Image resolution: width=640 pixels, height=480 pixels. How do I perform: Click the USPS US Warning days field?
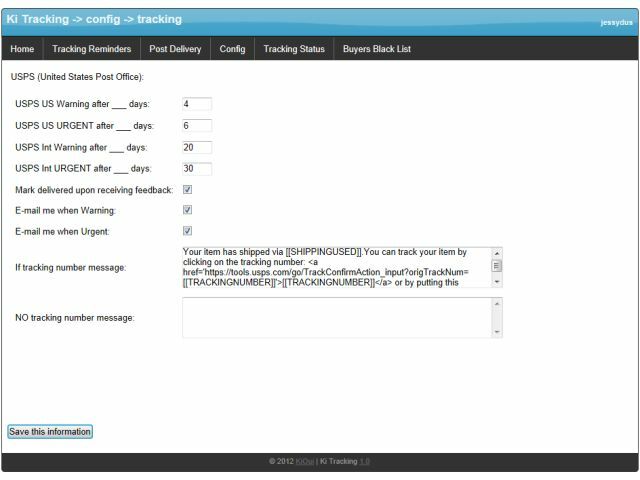point(196,104)
